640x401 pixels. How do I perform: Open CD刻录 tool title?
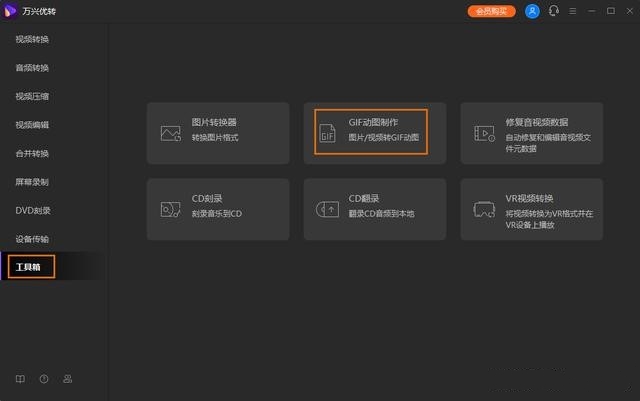click(207, 198)
